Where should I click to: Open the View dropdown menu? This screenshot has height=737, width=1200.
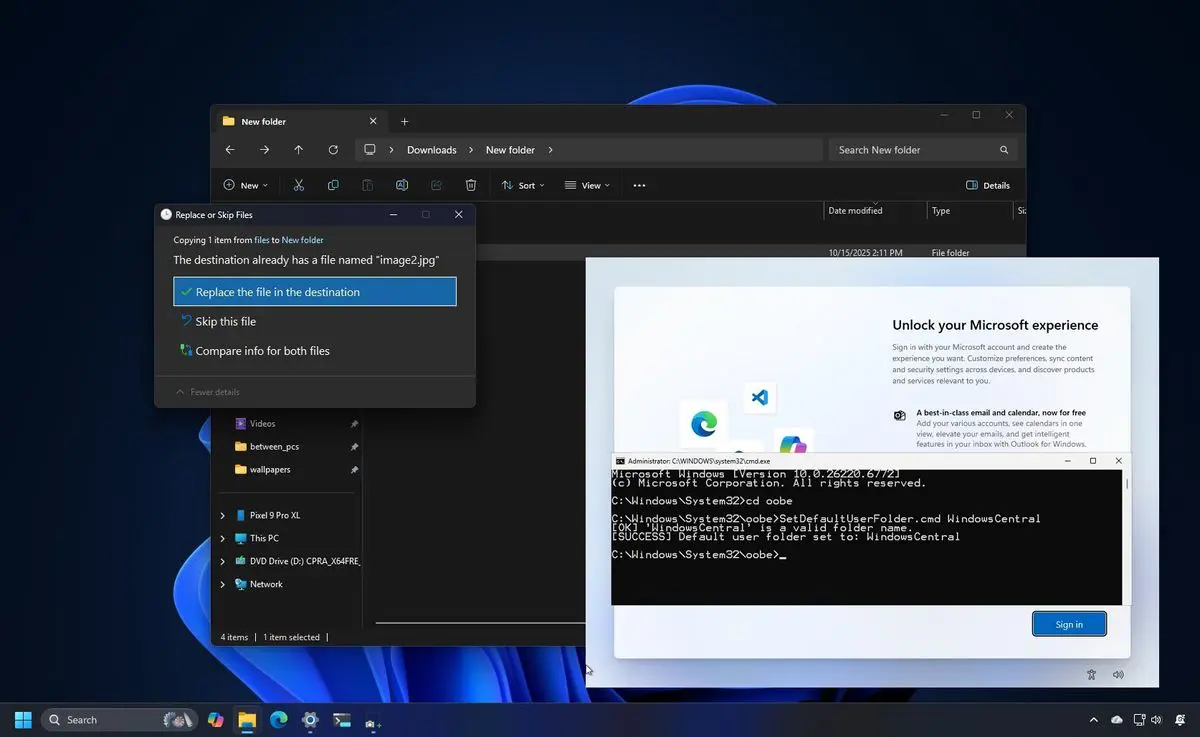click(586, 185)
